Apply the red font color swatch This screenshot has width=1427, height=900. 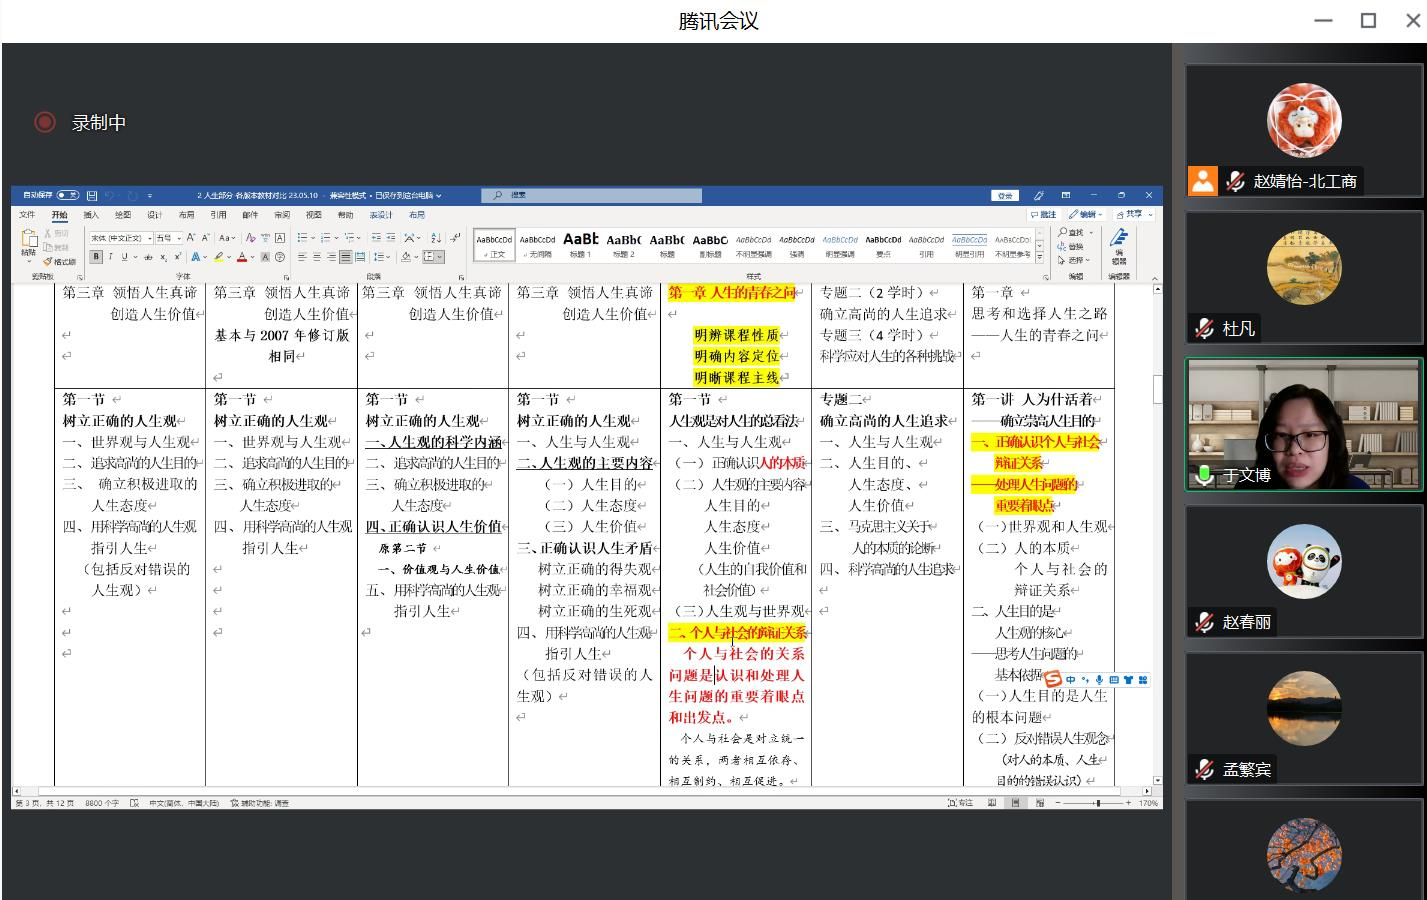coord(242,257)
